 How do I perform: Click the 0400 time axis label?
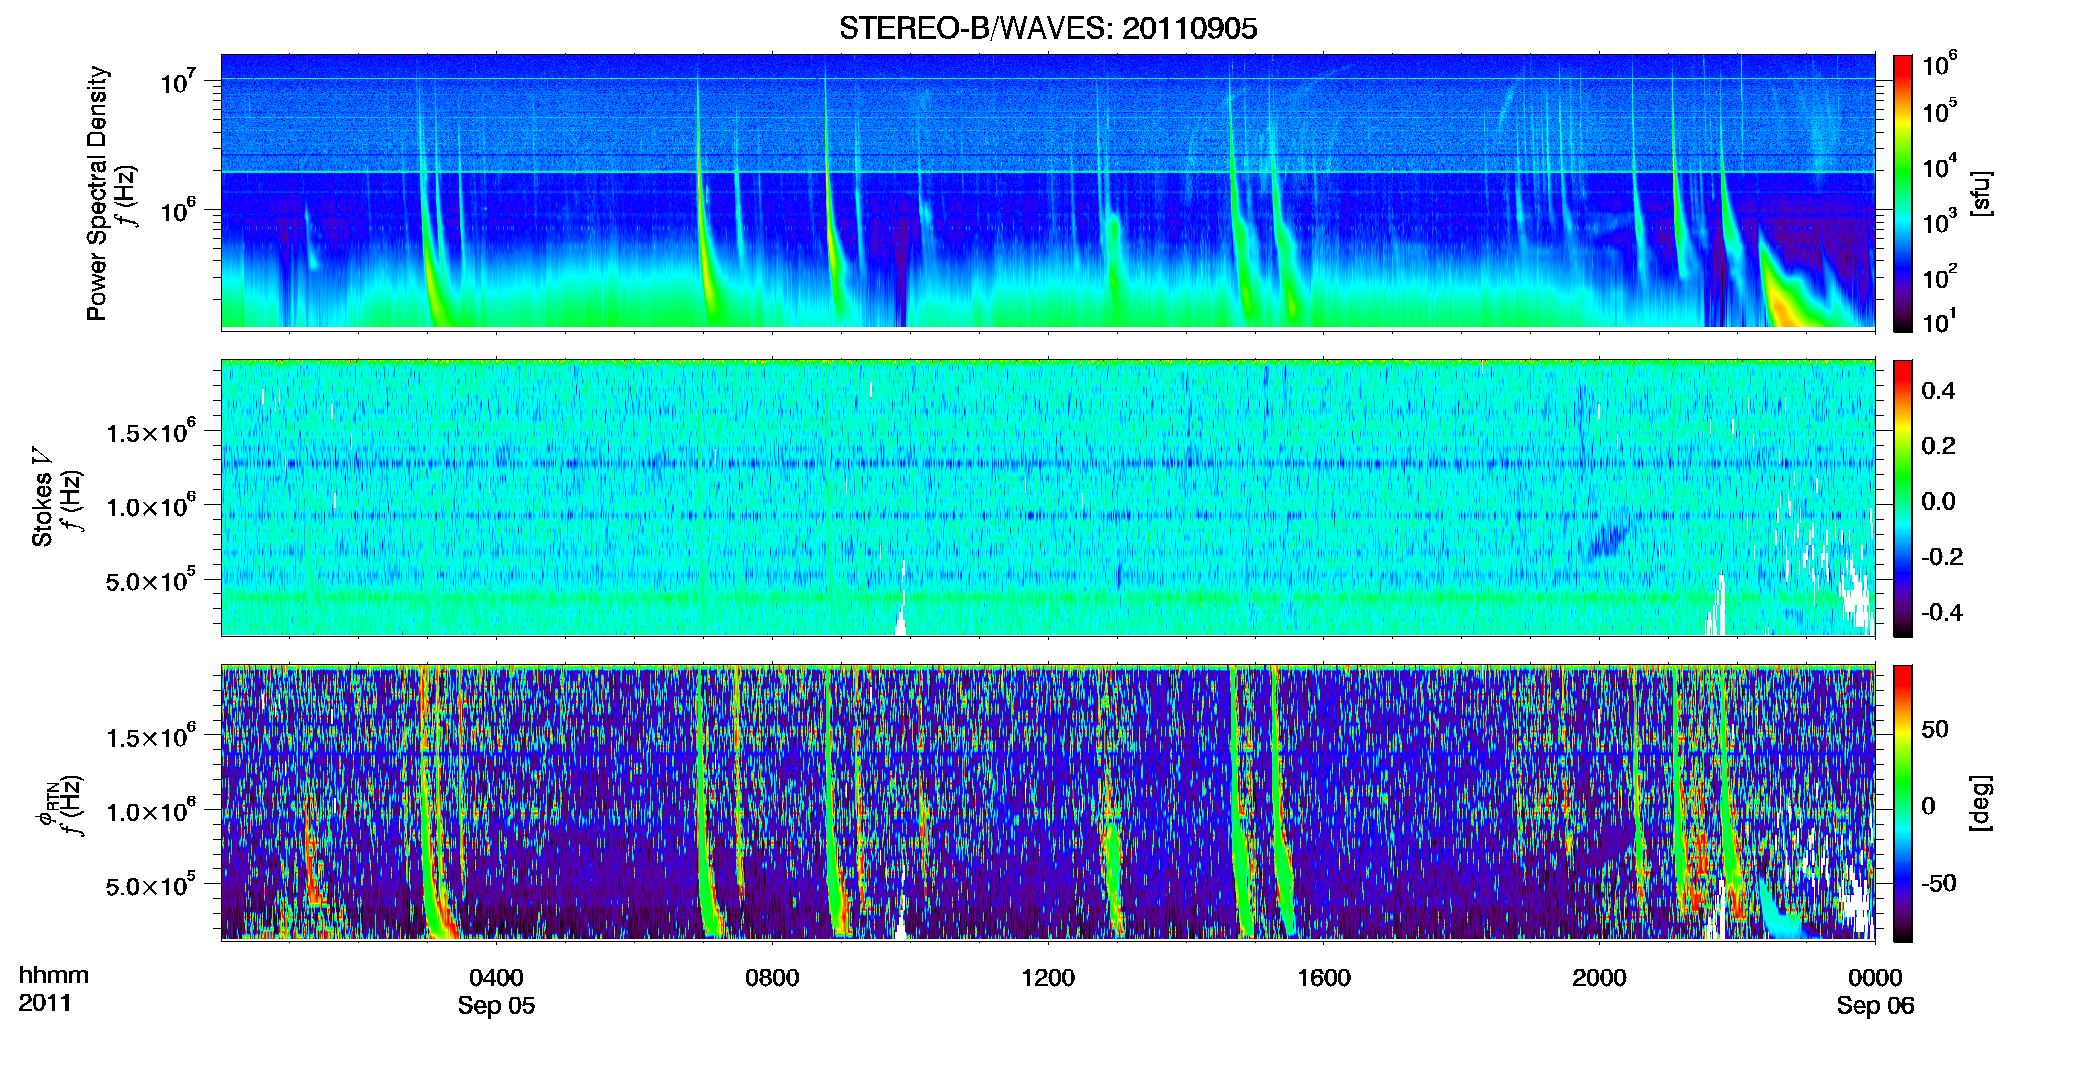[496, 978]
